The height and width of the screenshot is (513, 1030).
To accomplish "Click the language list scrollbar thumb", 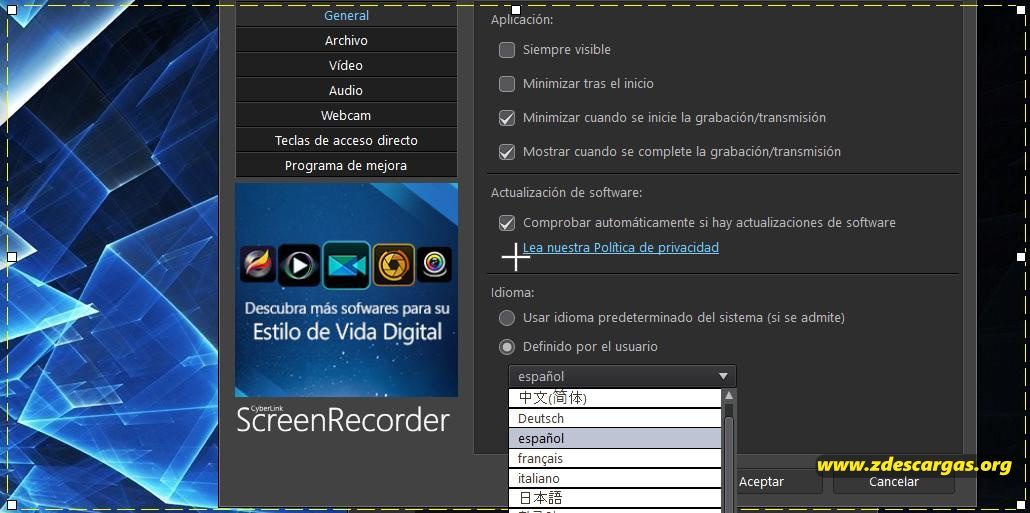I will (x=728, y=463).
